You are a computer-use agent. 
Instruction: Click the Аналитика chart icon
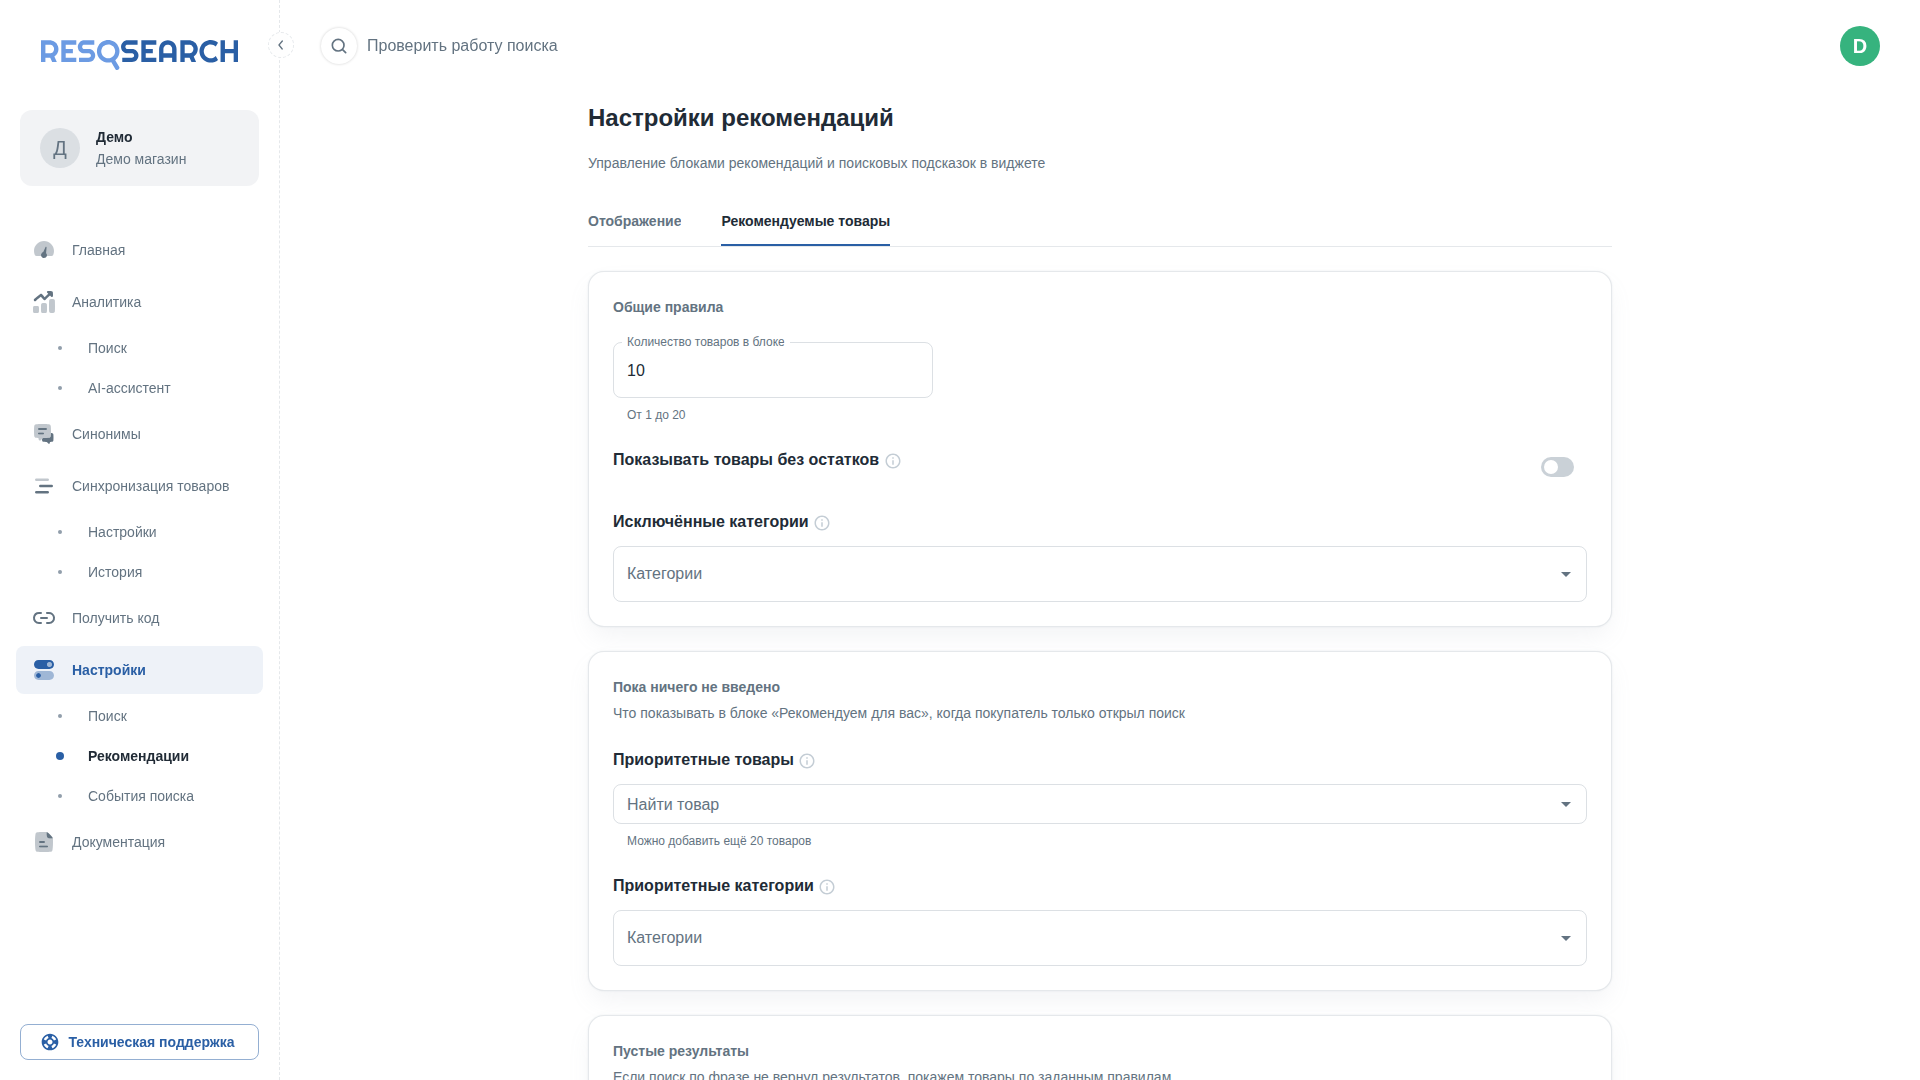44,302
